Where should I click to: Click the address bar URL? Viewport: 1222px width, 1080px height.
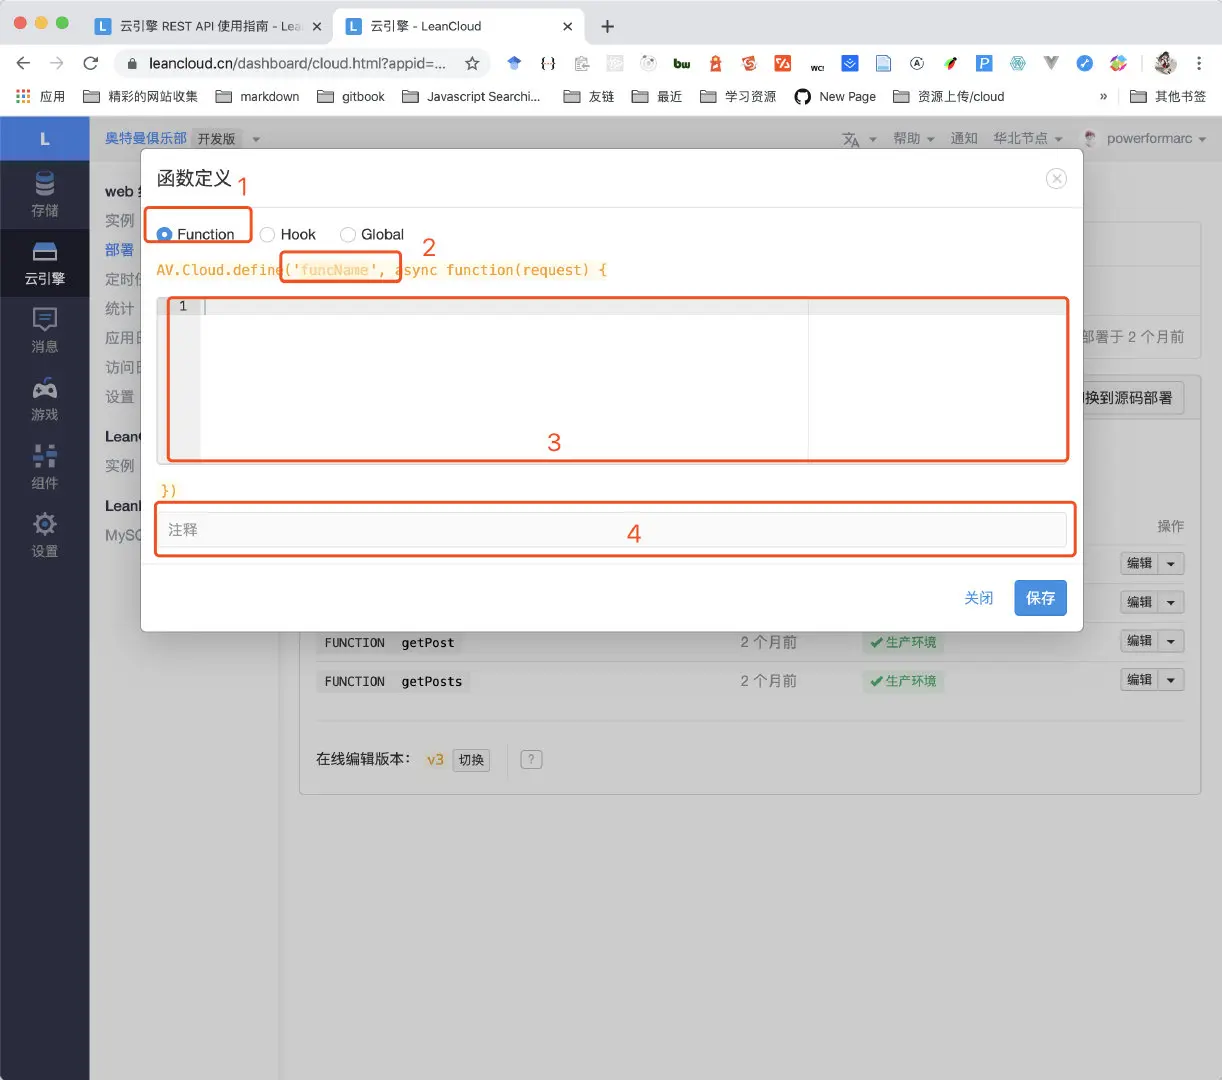point(297,63)
